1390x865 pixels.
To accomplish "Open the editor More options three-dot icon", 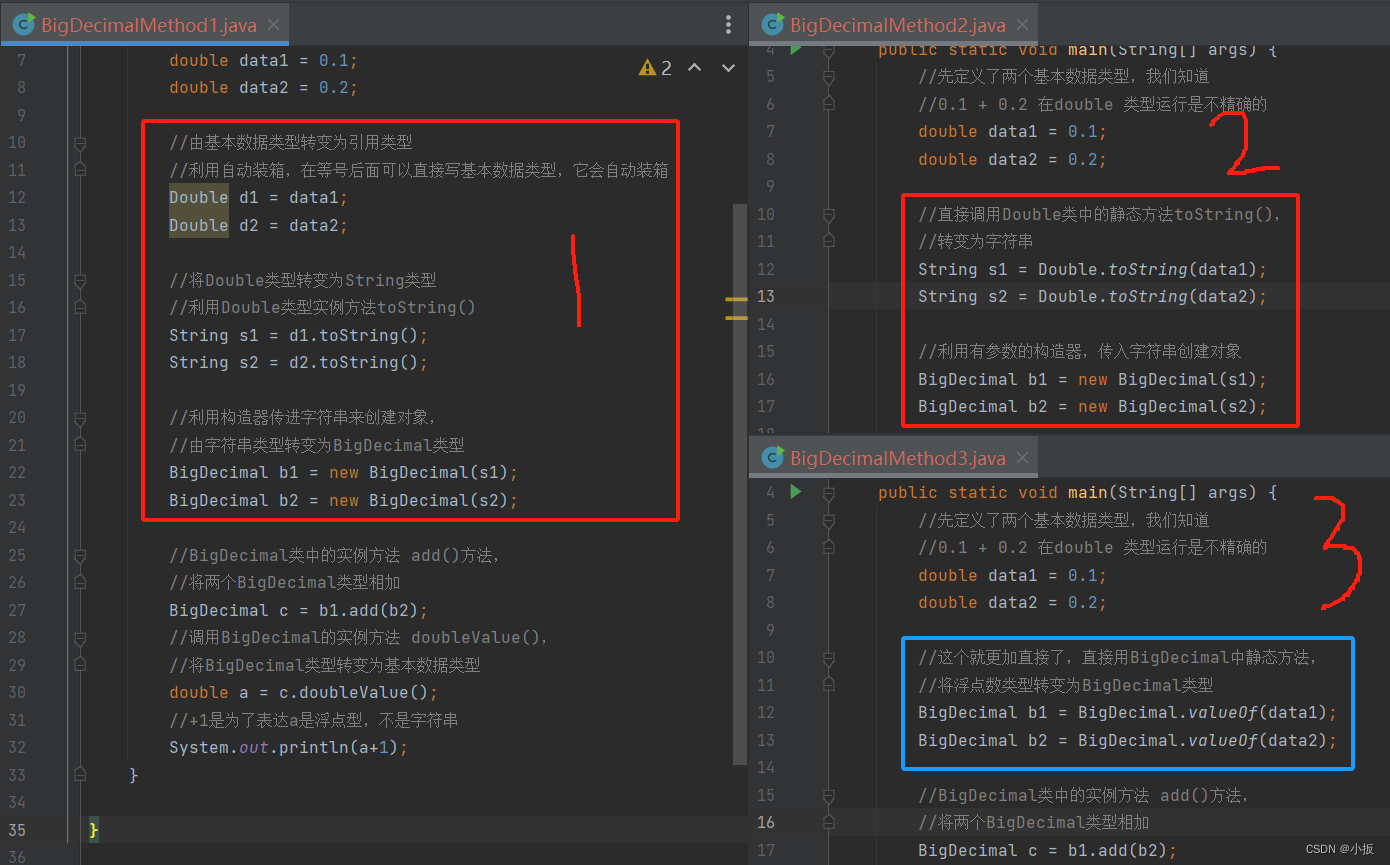I will point(728,24).
